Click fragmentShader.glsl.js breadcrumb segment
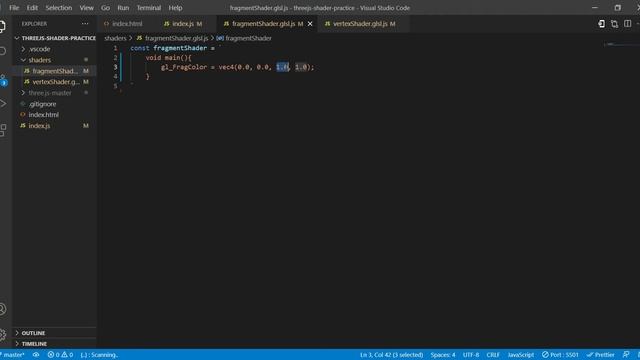The image size is (640, 360). pyautogui.click(x=173, y=38)
